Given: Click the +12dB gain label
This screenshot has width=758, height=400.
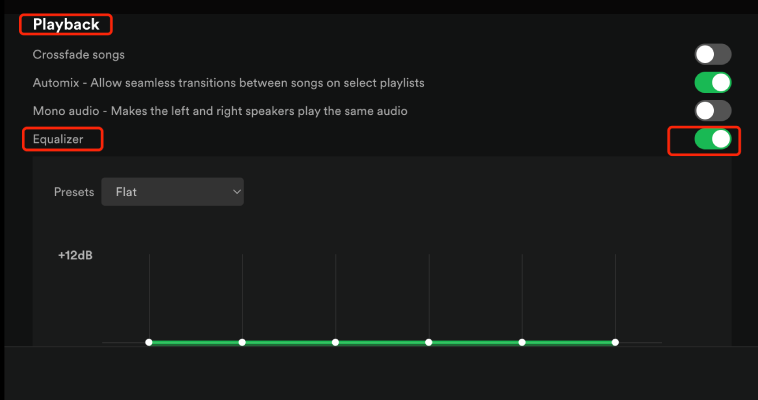Looking at the screenshot, I should click(x=75, y=256).
